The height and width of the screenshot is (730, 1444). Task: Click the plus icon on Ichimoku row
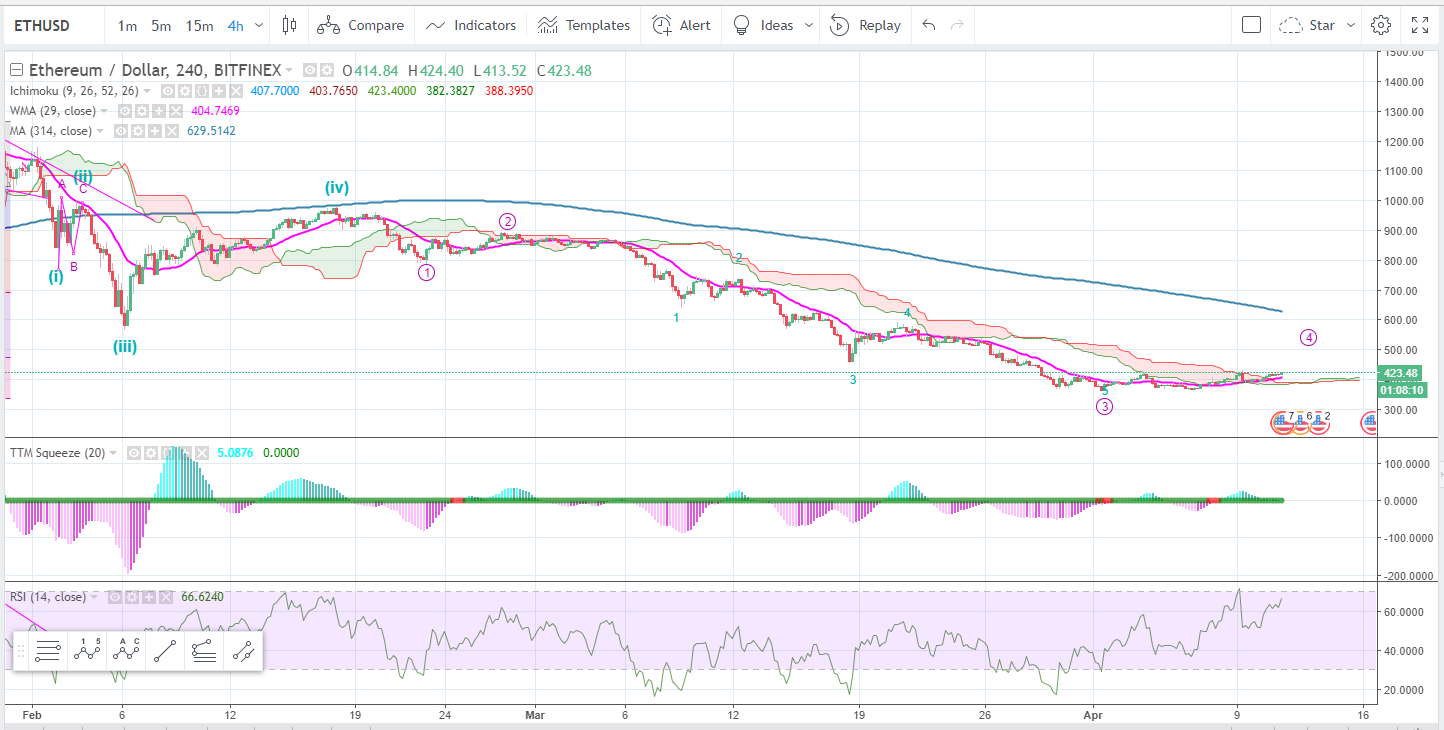pyautogui.click(x=218, y=91)
